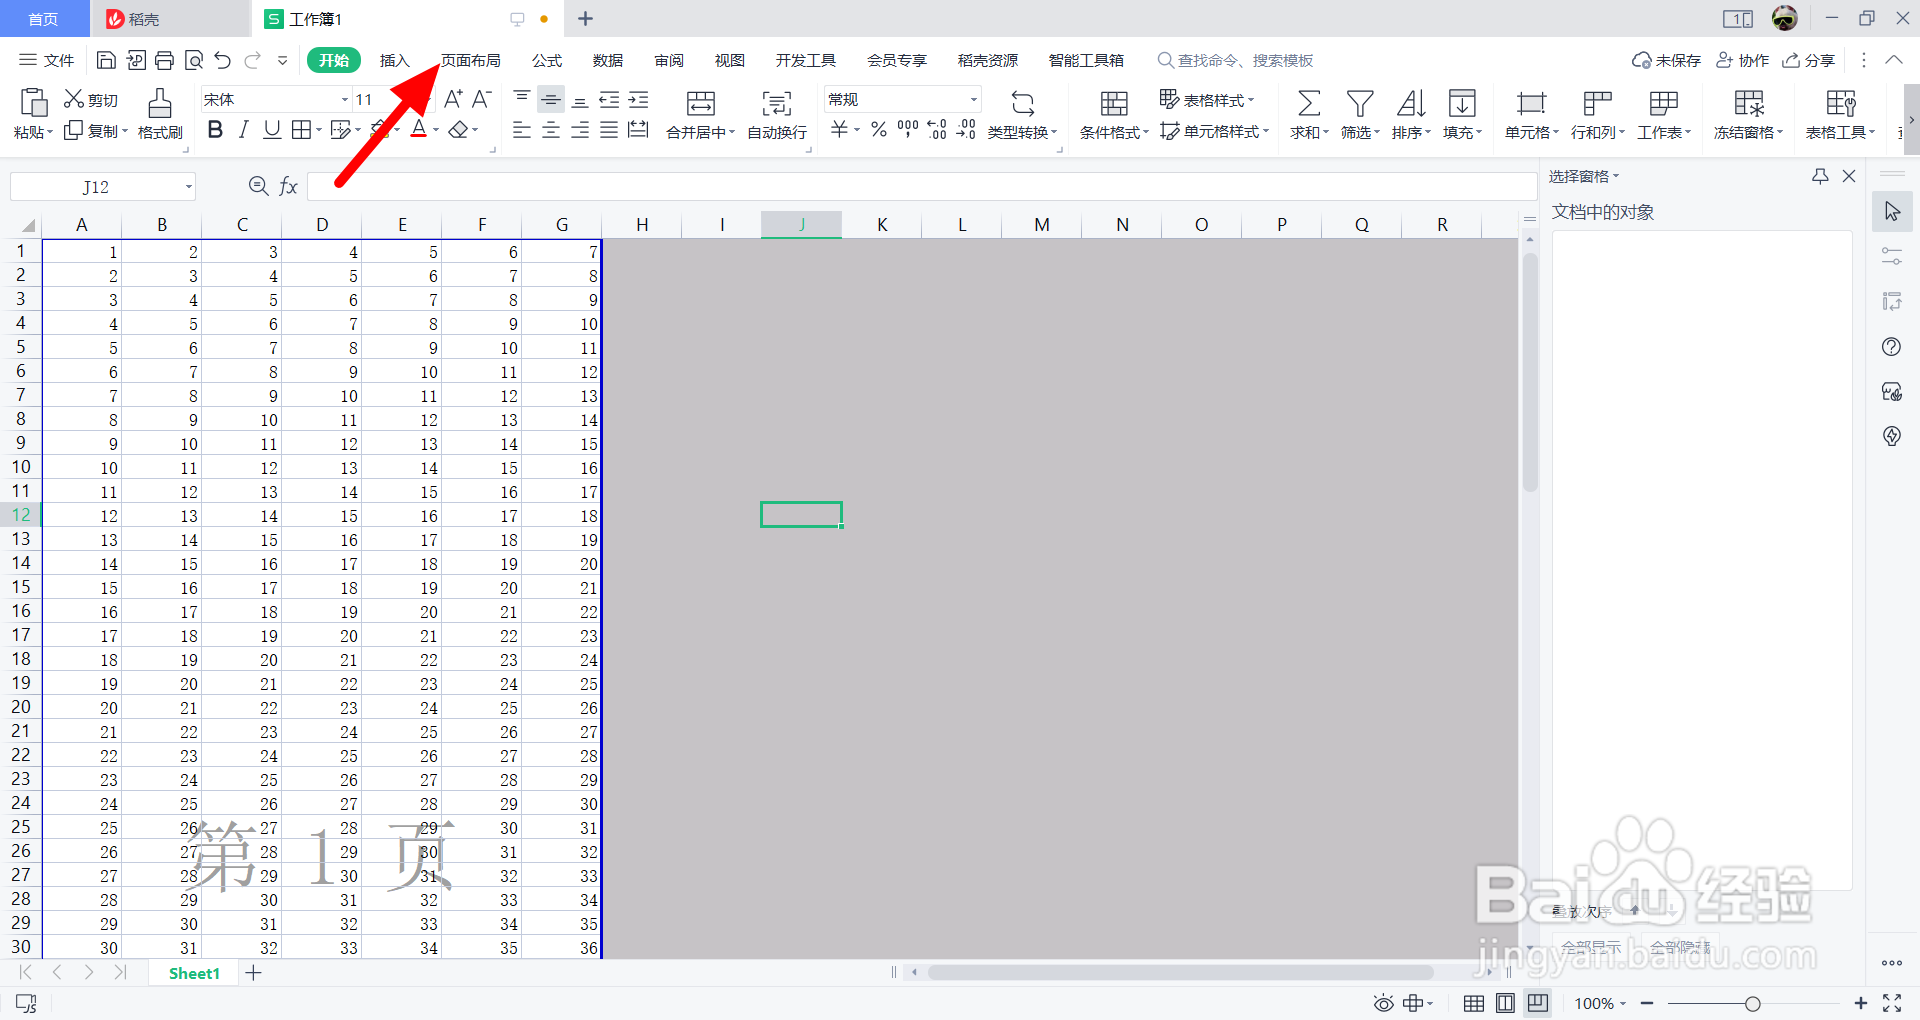
Task: Open Conditional Formatting (条件格式)
Action: pos(1114,114)
